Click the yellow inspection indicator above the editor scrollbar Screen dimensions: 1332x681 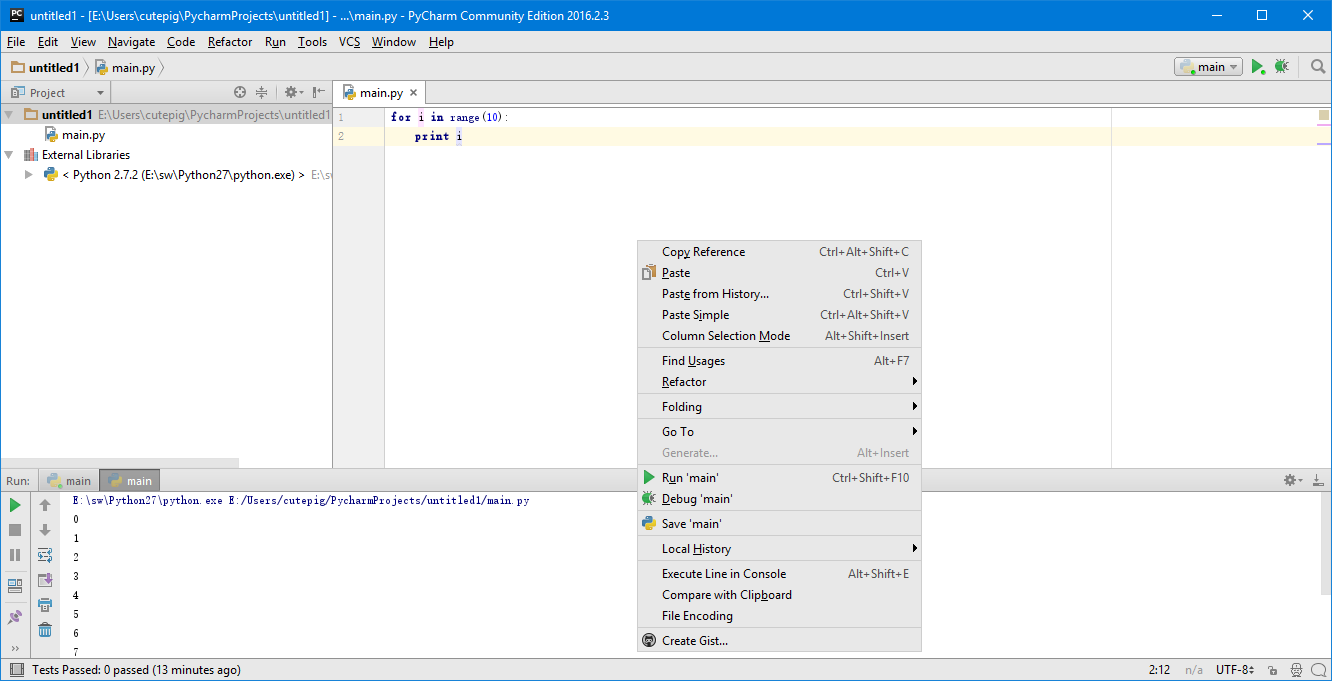(1323, 116)
